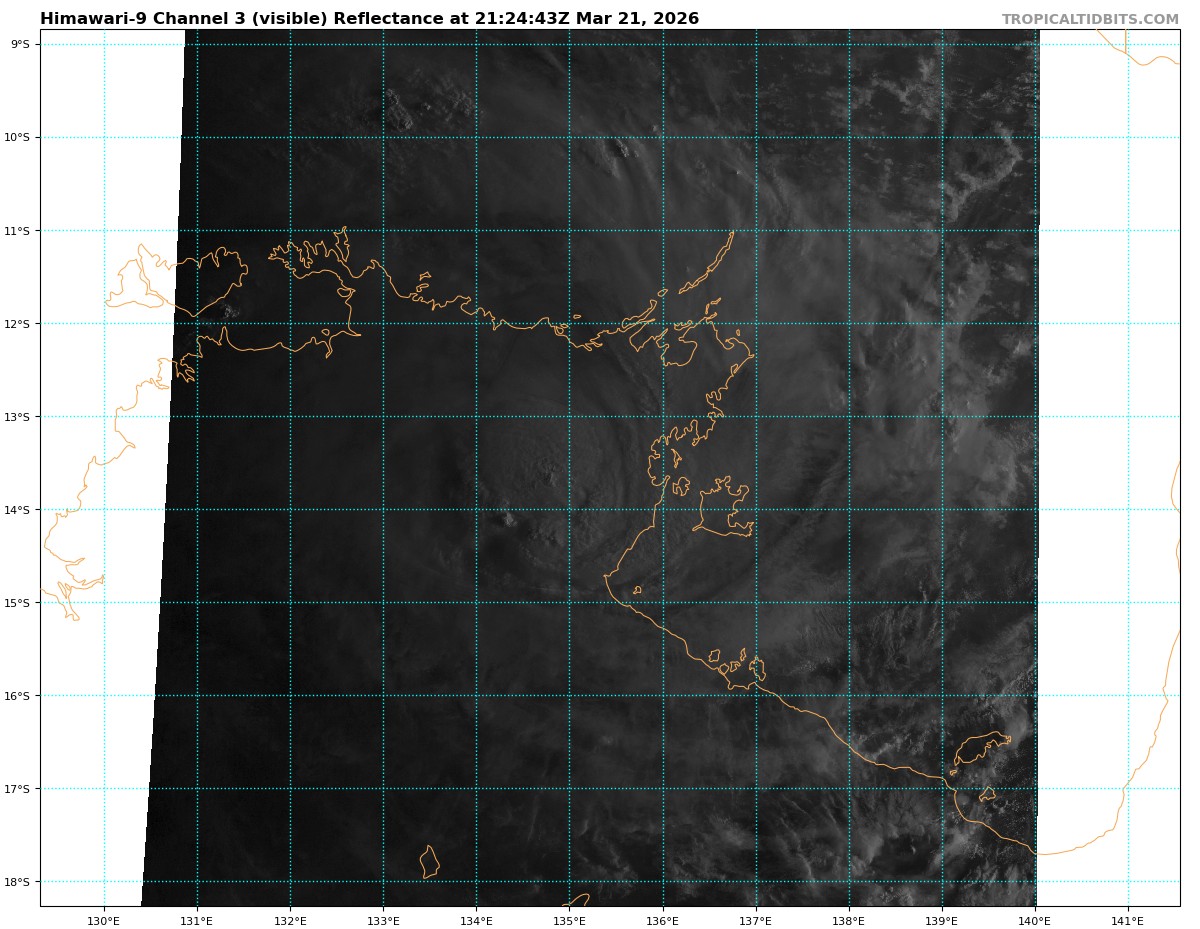1200x929 pixels.
Task: Select the 135°E longitude axis label
Action: pyautogui.click(x=569, y=918)
